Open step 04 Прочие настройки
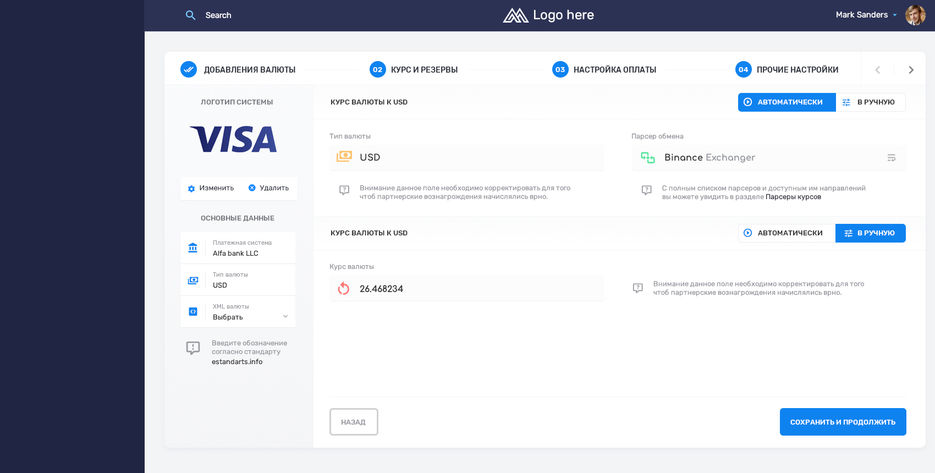The height and width of the screenshot is (473, 935). 787,69
